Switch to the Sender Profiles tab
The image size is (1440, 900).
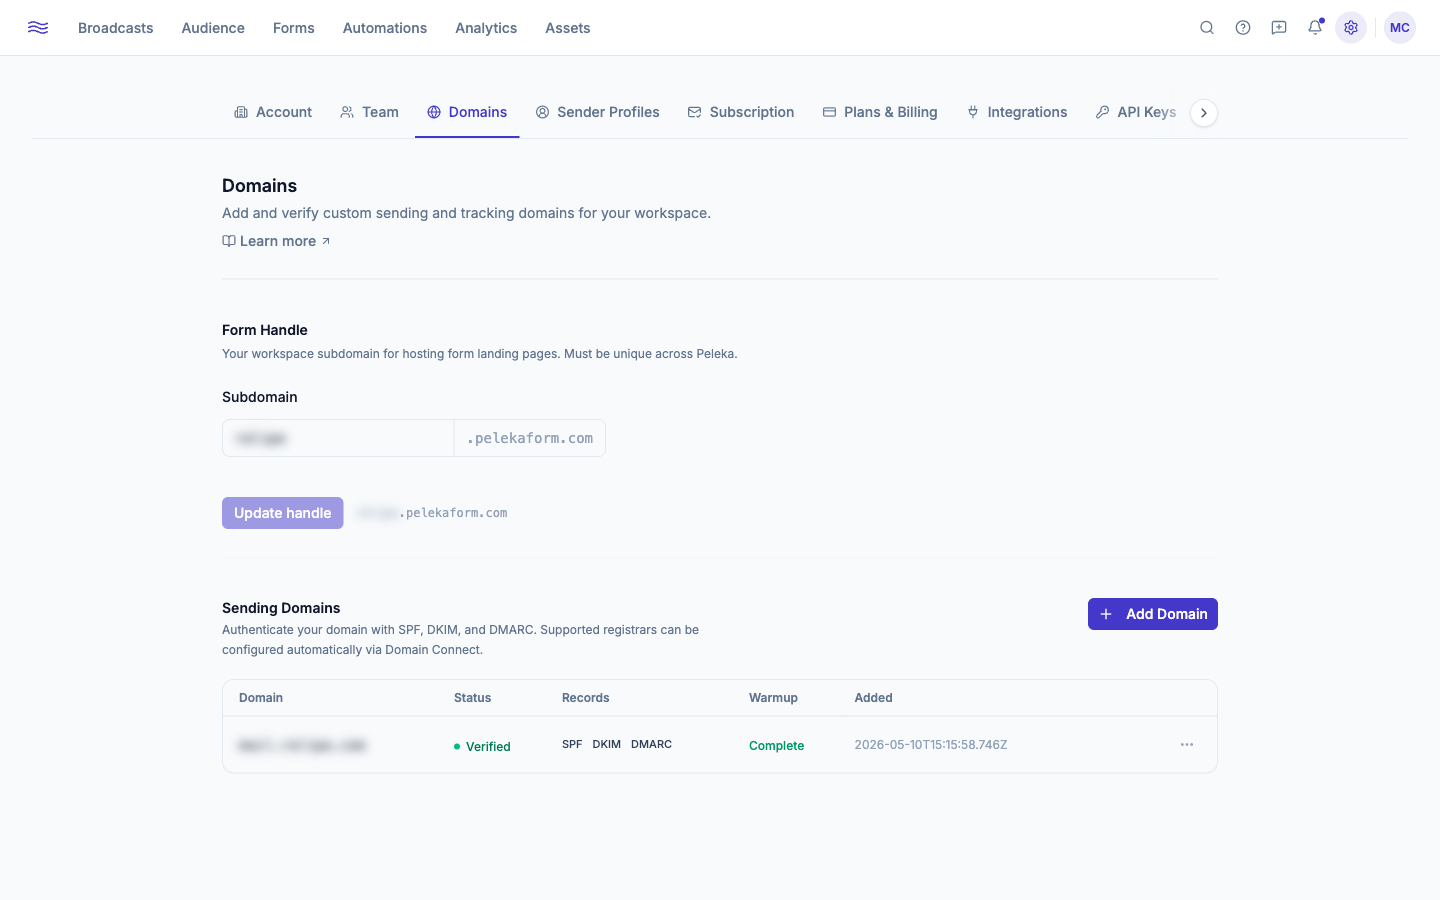pos(597,112)
